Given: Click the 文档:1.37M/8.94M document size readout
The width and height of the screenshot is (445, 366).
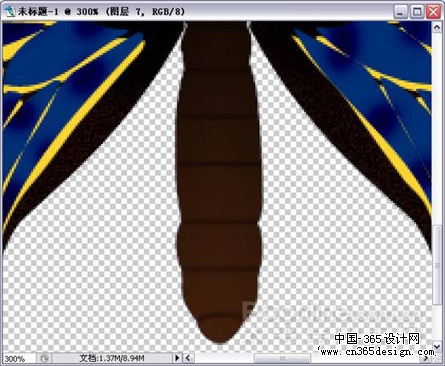Looking at the screenshot, I should pyautogui.click(x=112, y=358).
